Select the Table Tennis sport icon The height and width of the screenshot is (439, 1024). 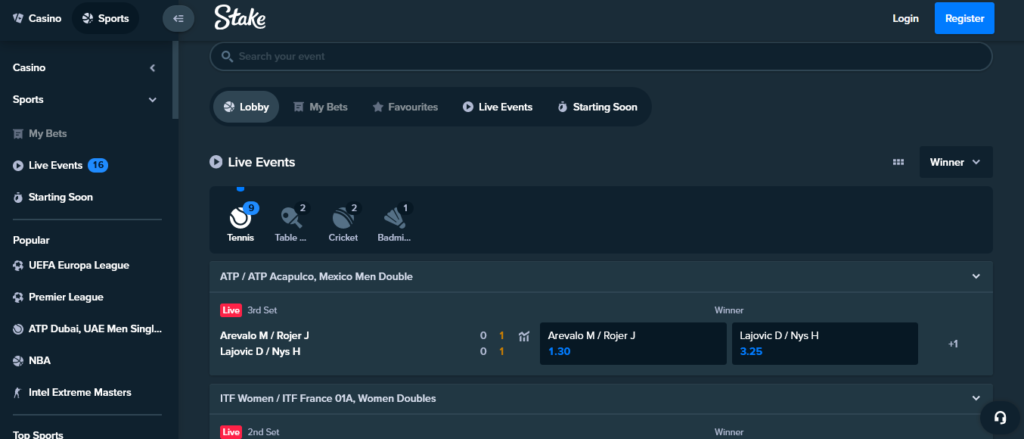point(291,222)
